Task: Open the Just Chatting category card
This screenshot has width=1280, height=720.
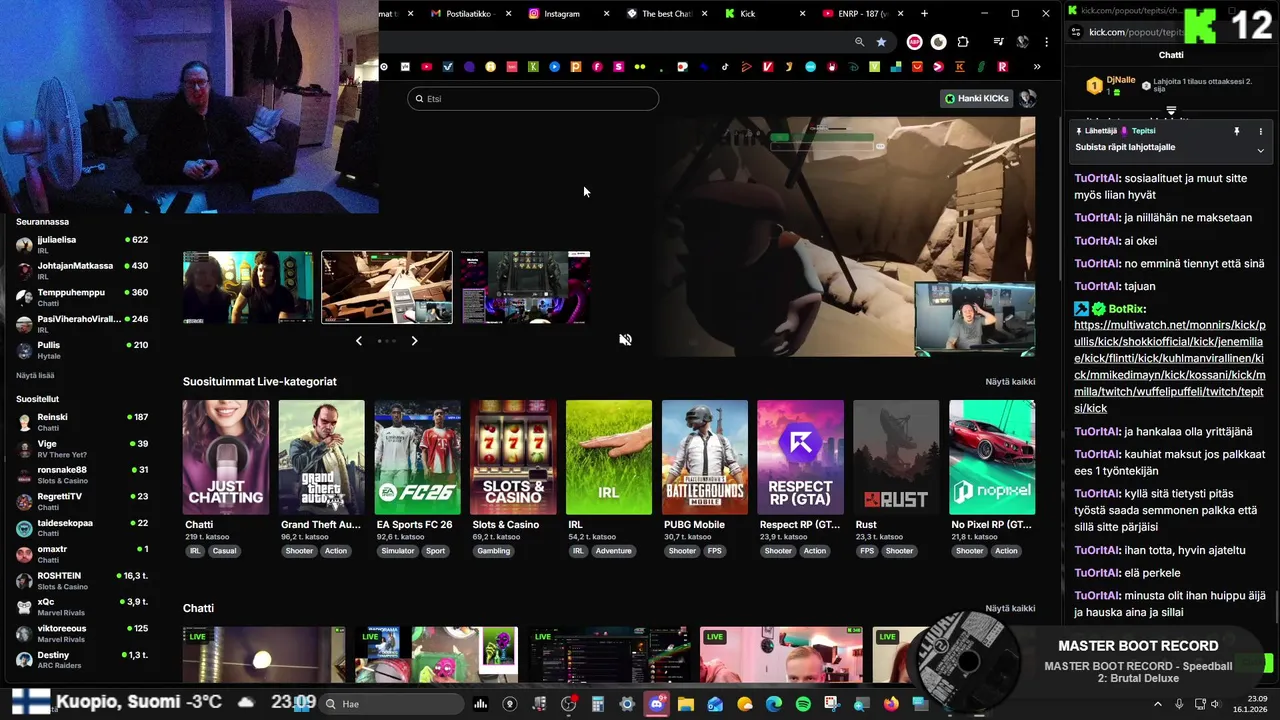Action: (226, 457)
